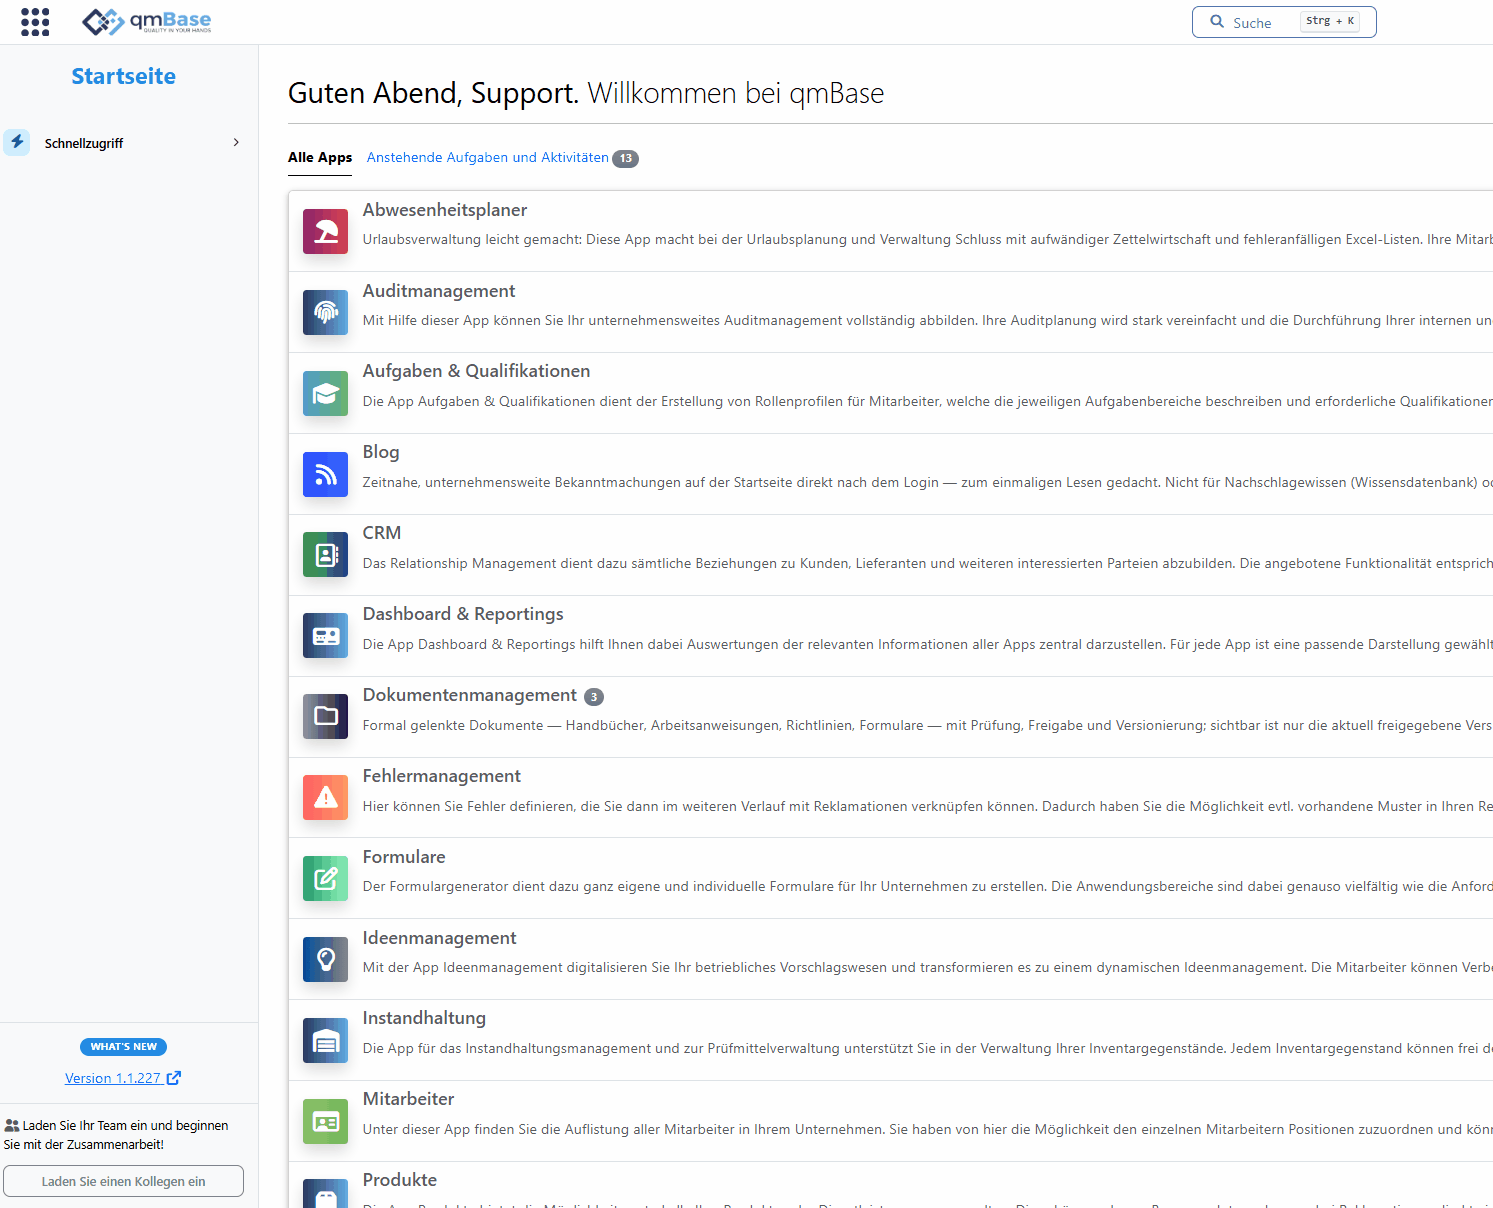Click the team invite people icon

coord(12,1125)
